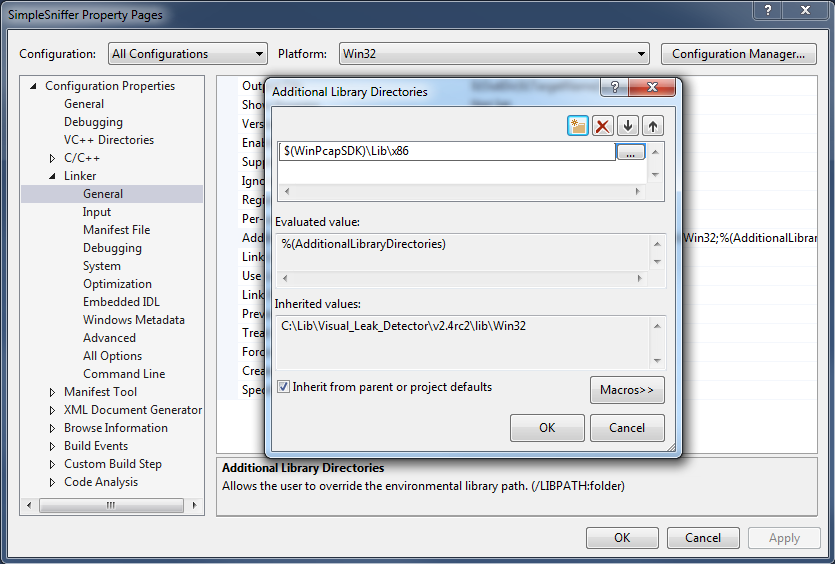
Task: Select Linker Input page
Action: tap(97, 212)
